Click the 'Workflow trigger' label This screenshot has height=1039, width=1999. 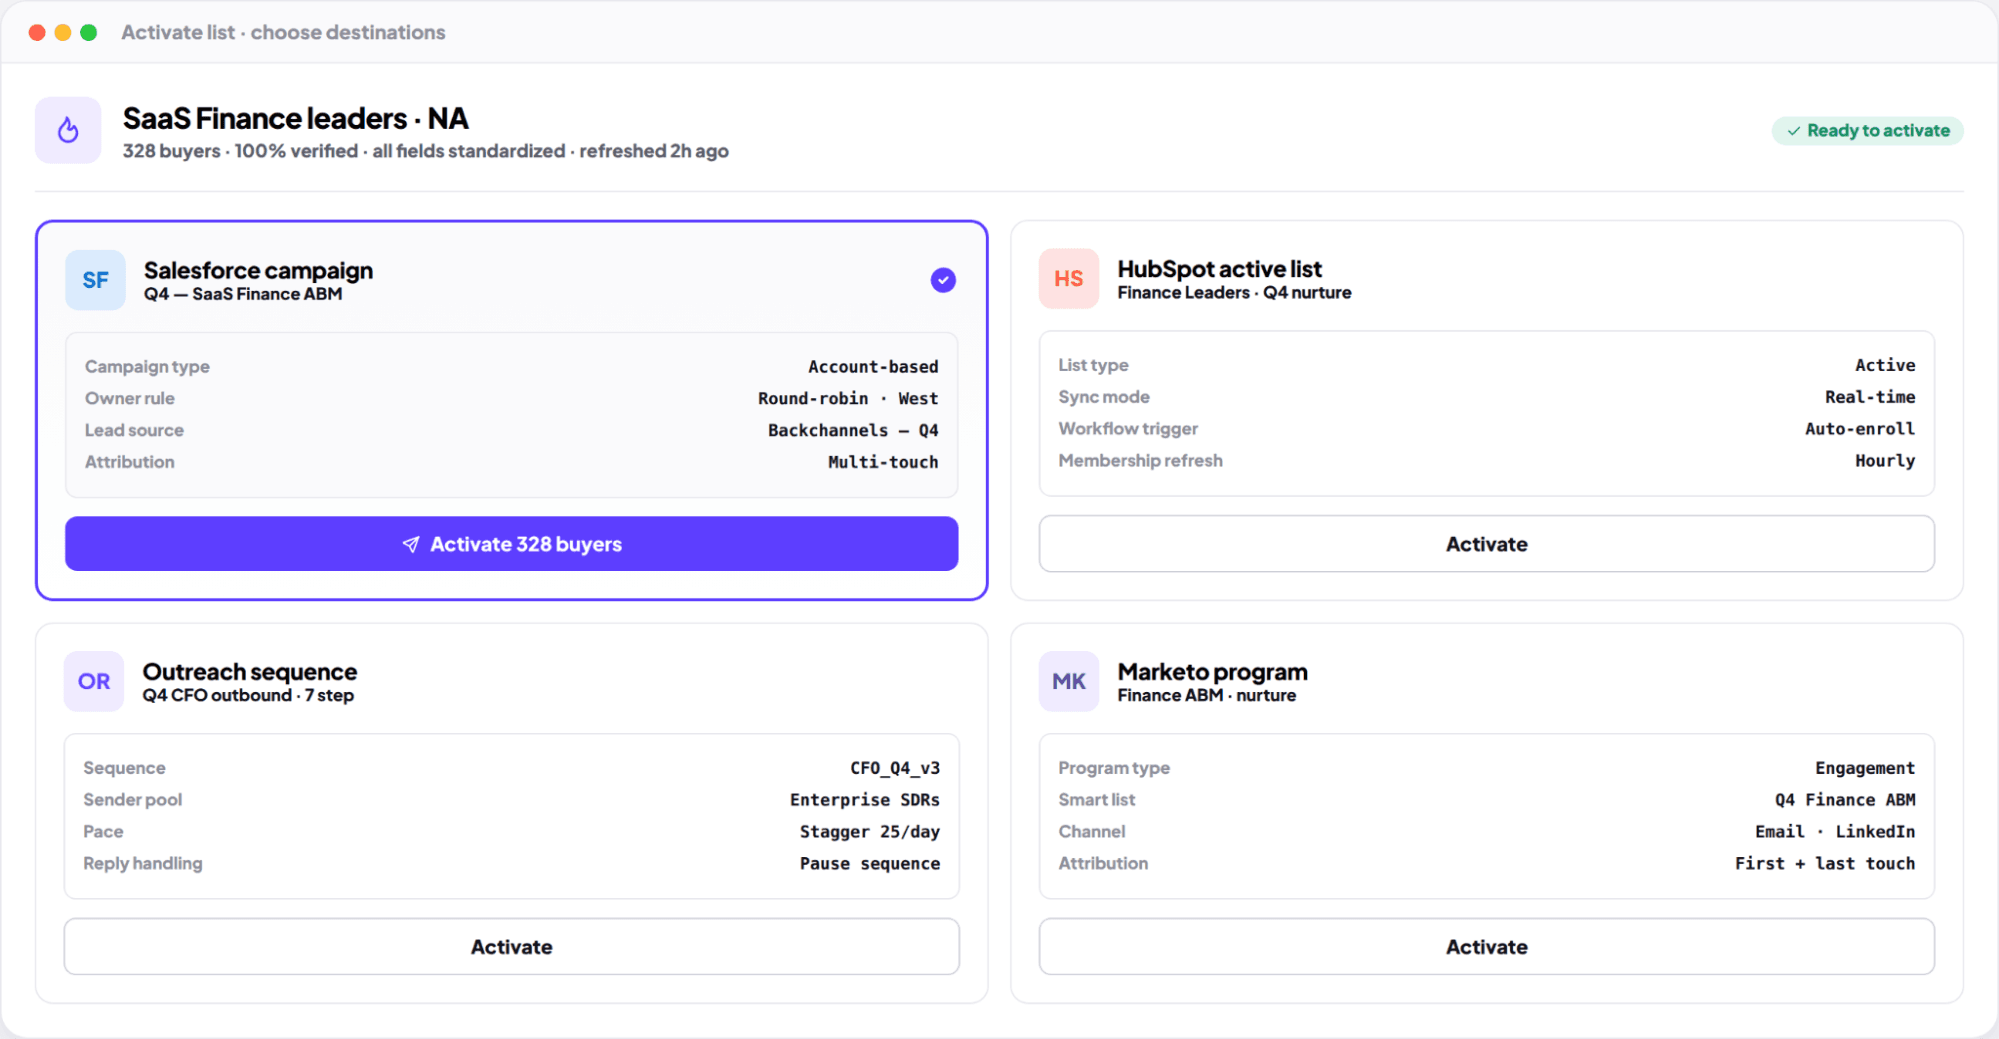tap(1128, 429)
